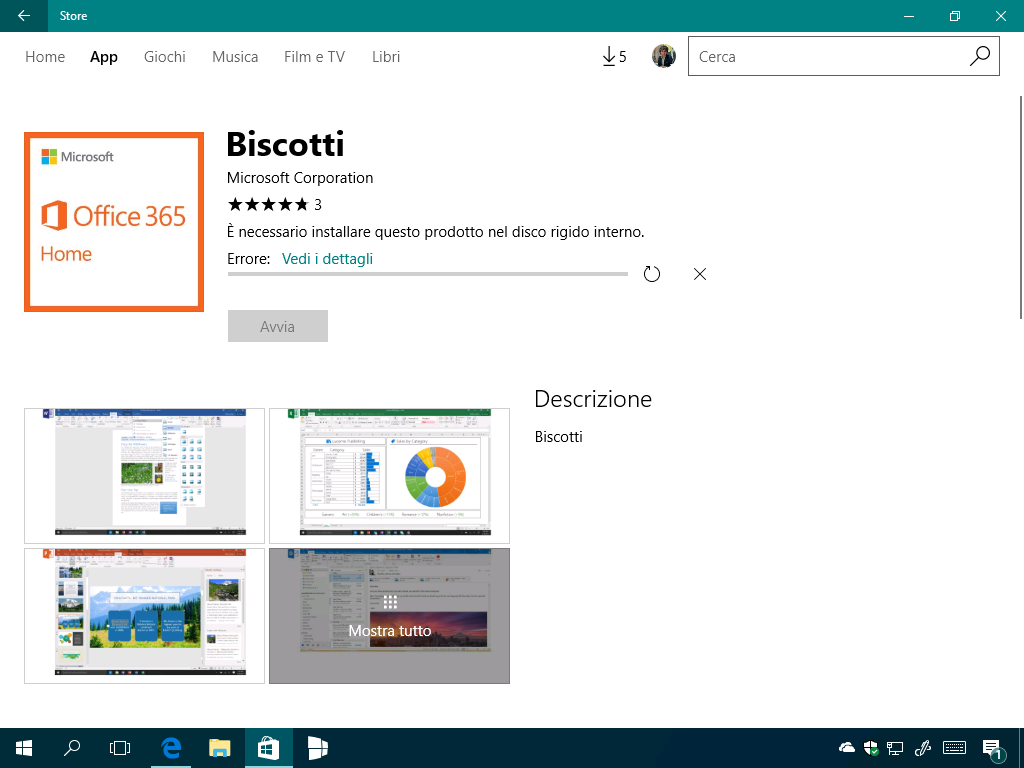Open Windows Defender shield tray icon
The height and width of the screenshot is (768, 1024).
(871, 748)
